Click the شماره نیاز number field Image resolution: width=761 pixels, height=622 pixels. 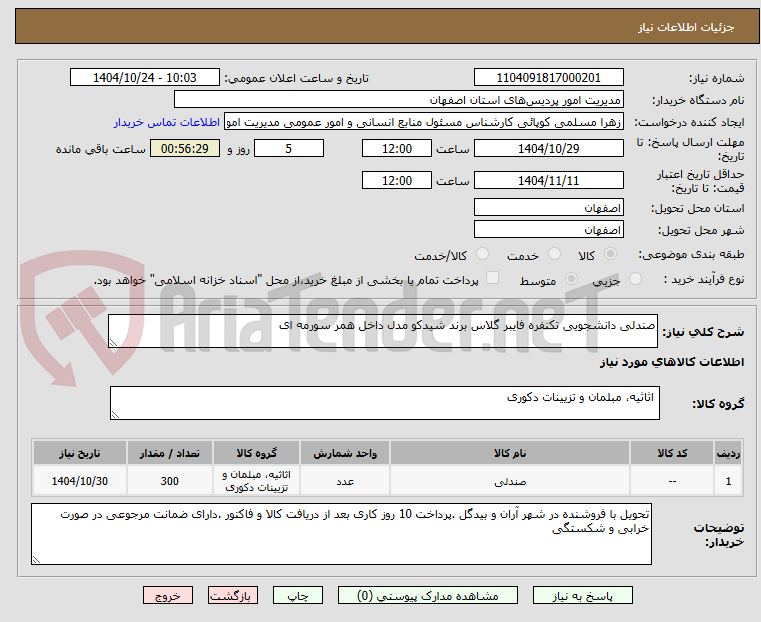tap(548, 78)
